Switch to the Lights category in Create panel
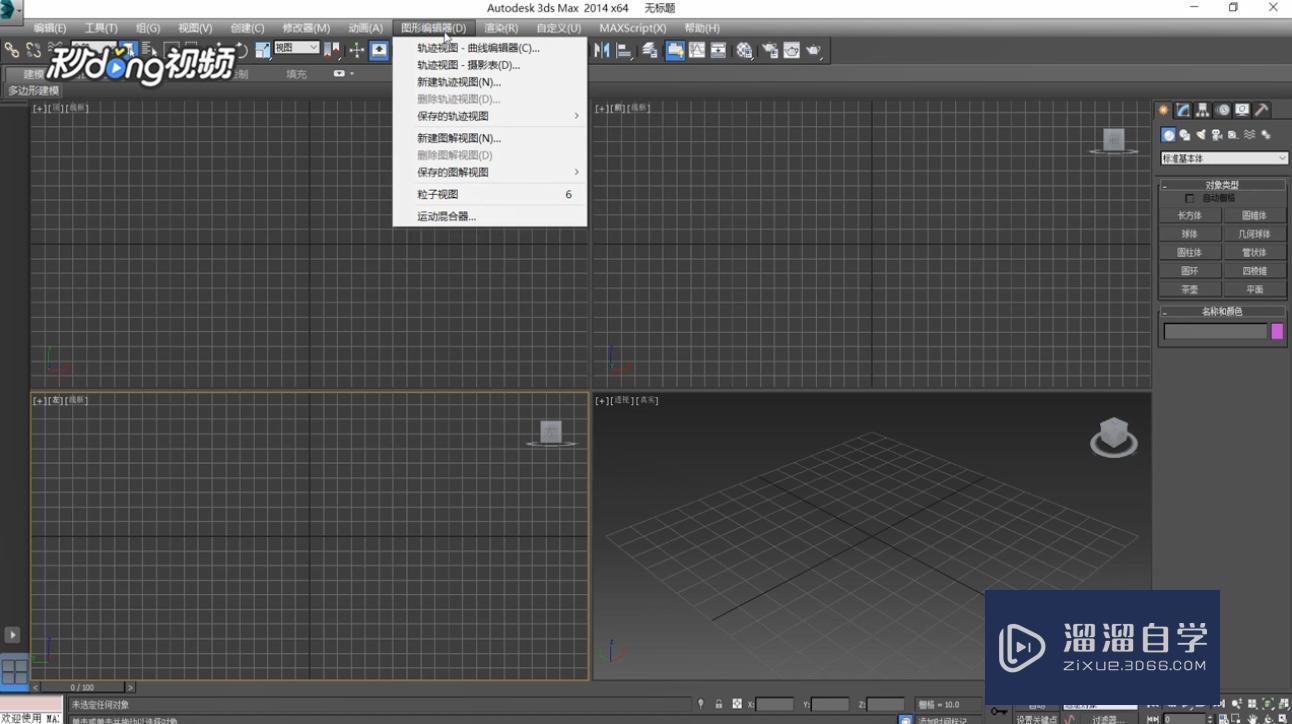The width and height of the screenshot is (1292, 724). click(x=1199, y=134)
